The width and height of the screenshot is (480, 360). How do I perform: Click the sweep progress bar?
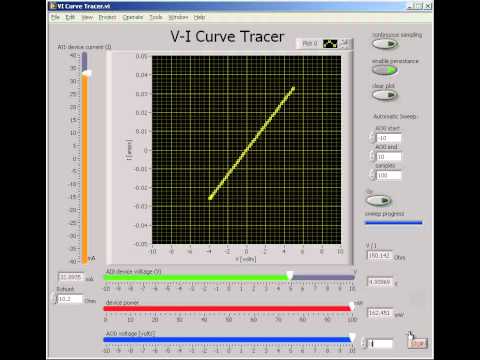(x=394, y=223)
